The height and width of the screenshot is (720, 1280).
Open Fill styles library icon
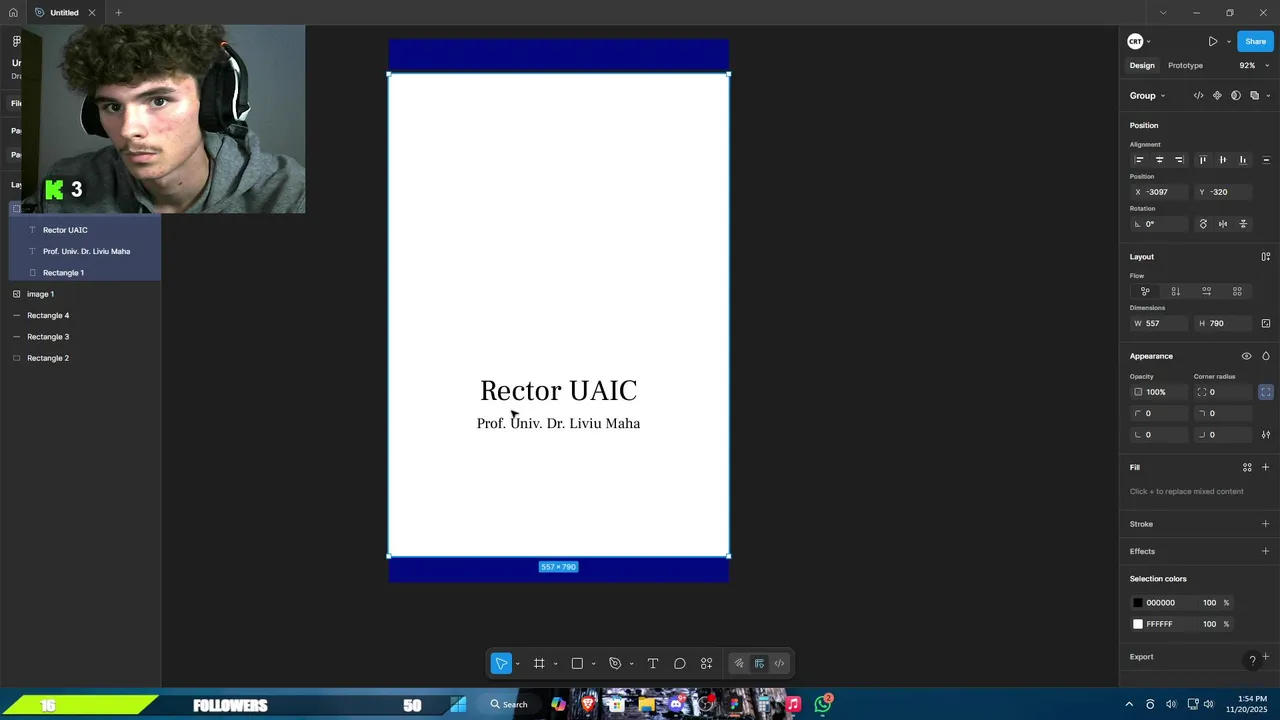1247,467
